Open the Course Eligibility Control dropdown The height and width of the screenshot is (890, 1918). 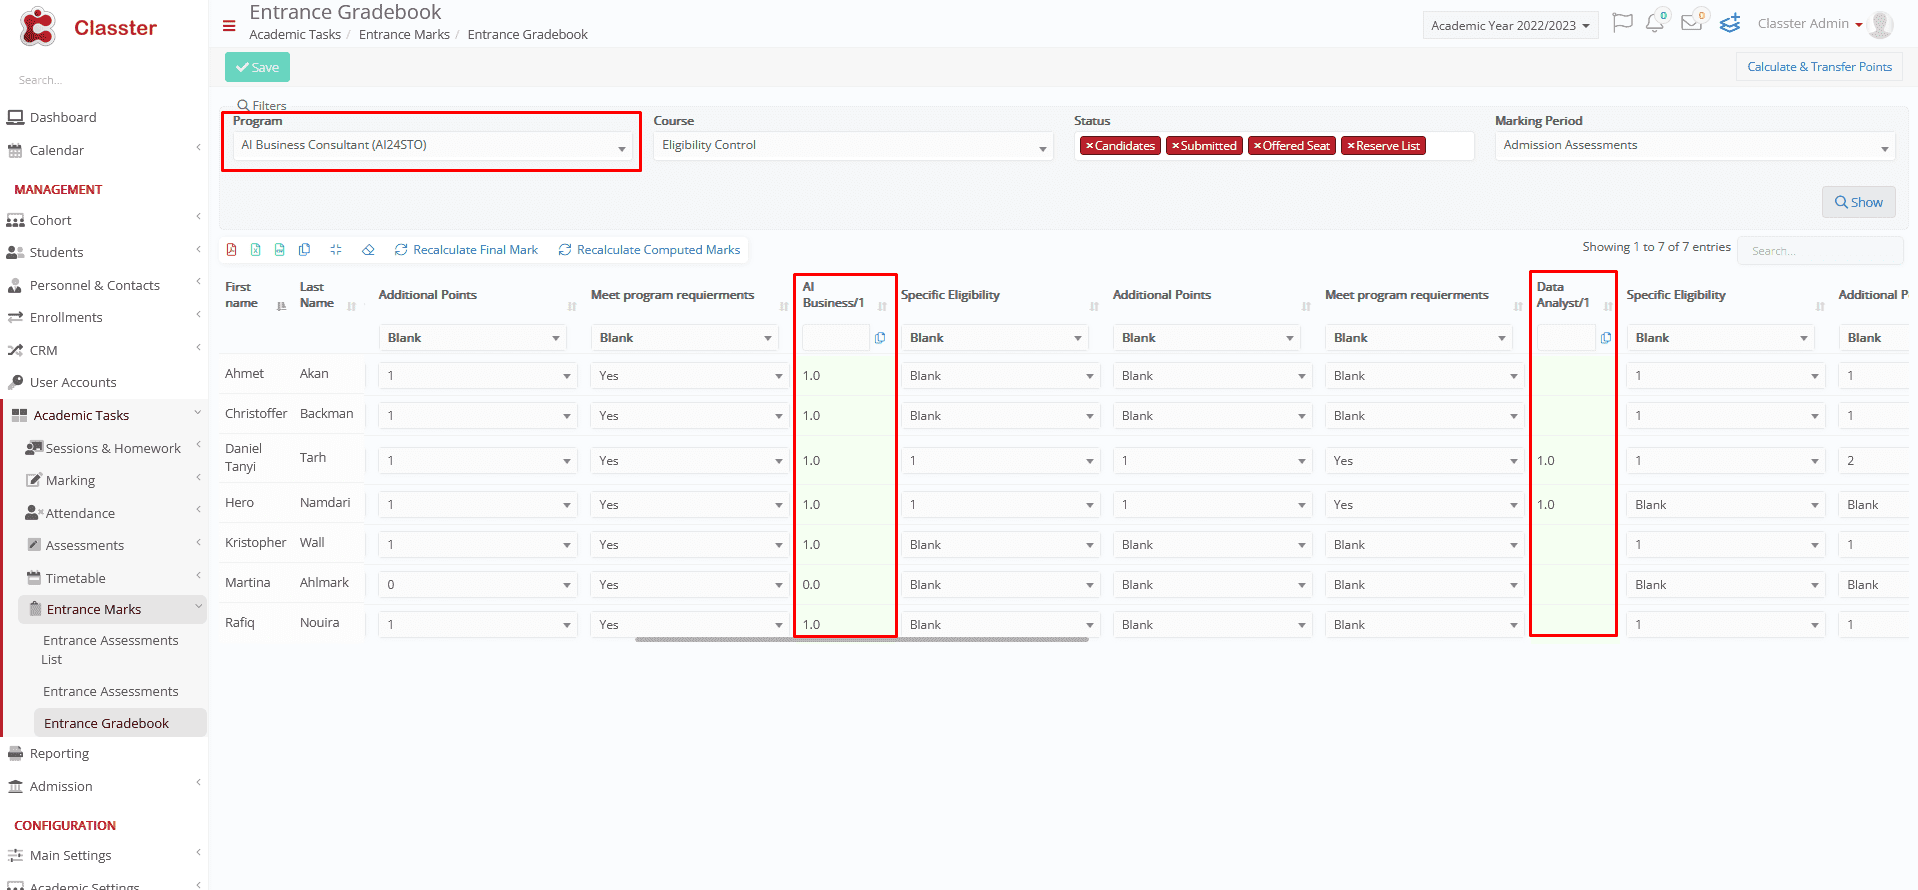pyautogui.click(x=853, y=146)
